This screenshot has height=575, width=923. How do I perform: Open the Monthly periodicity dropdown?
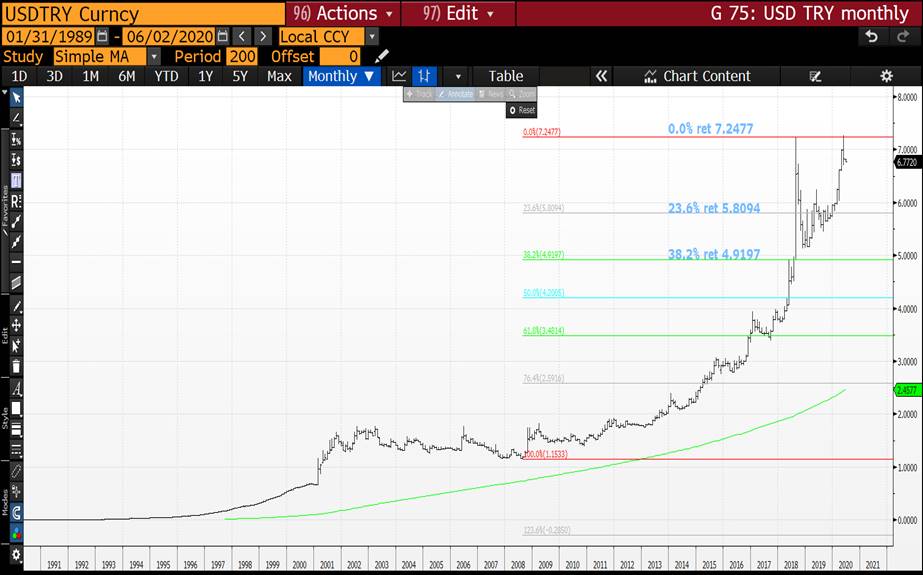(341, 76)
